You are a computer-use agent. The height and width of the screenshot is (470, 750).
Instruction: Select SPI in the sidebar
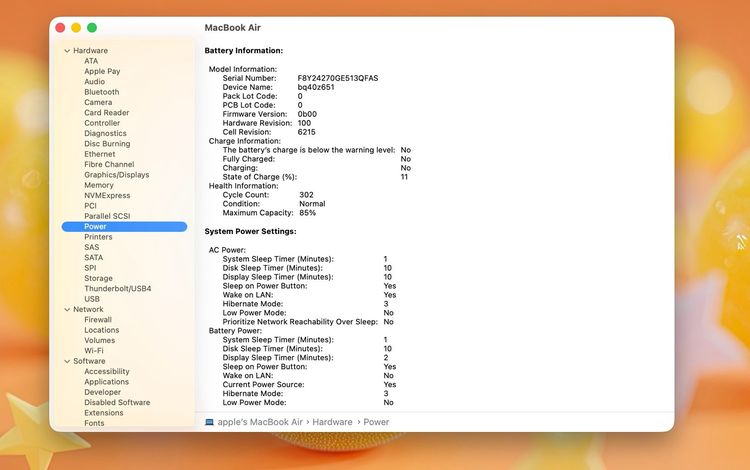pos(90,268)
